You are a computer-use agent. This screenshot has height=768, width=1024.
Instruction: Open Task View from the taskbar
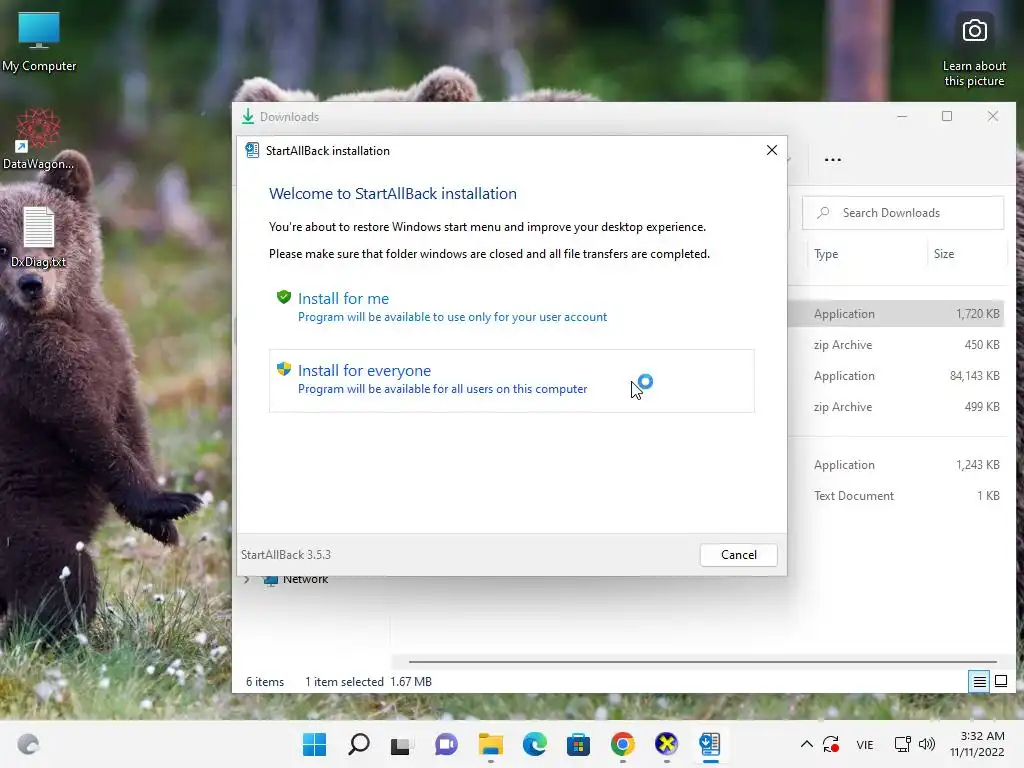tap(402, 744)
